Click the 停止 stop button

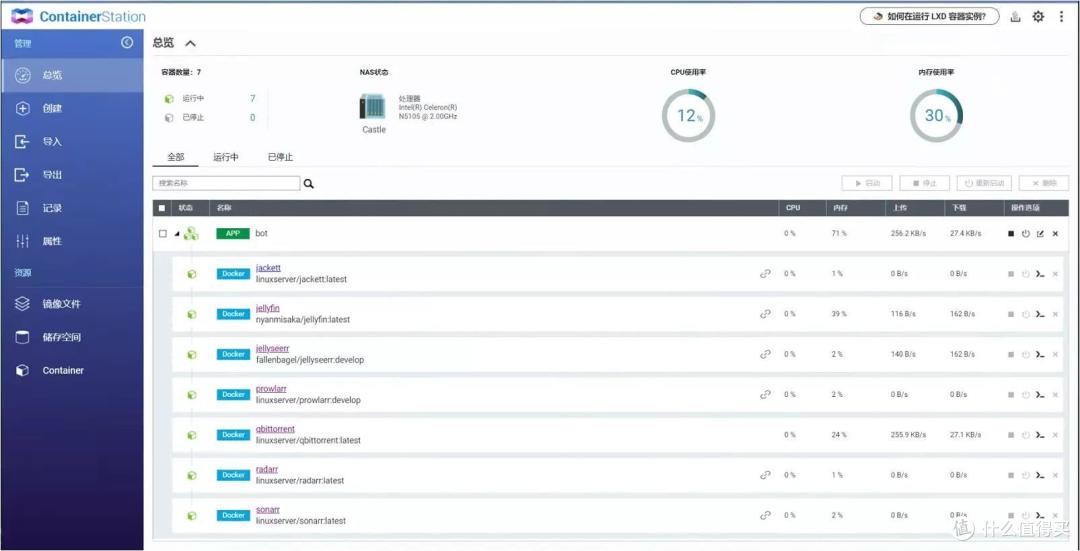[x=924, y=183]
